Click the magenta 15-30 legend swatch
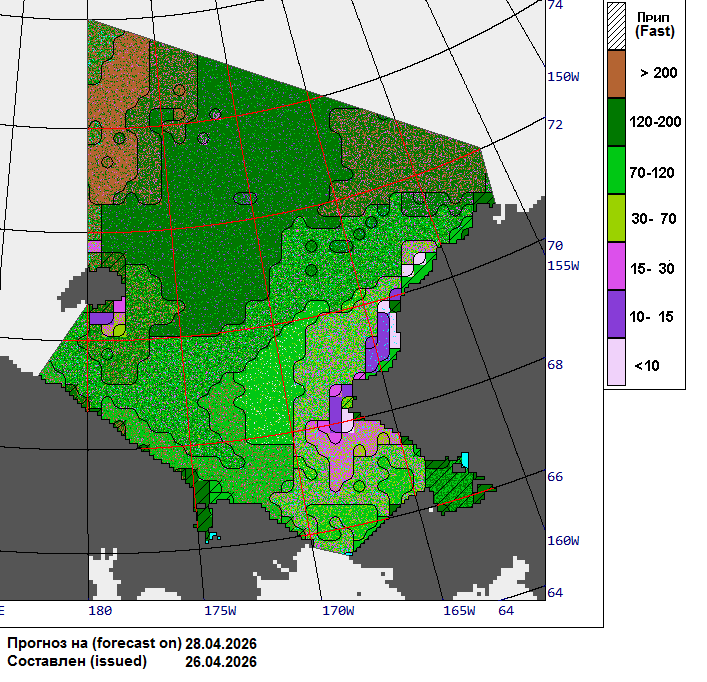The width and height of the screenshot is (707, 682). [x=616, y=267]
